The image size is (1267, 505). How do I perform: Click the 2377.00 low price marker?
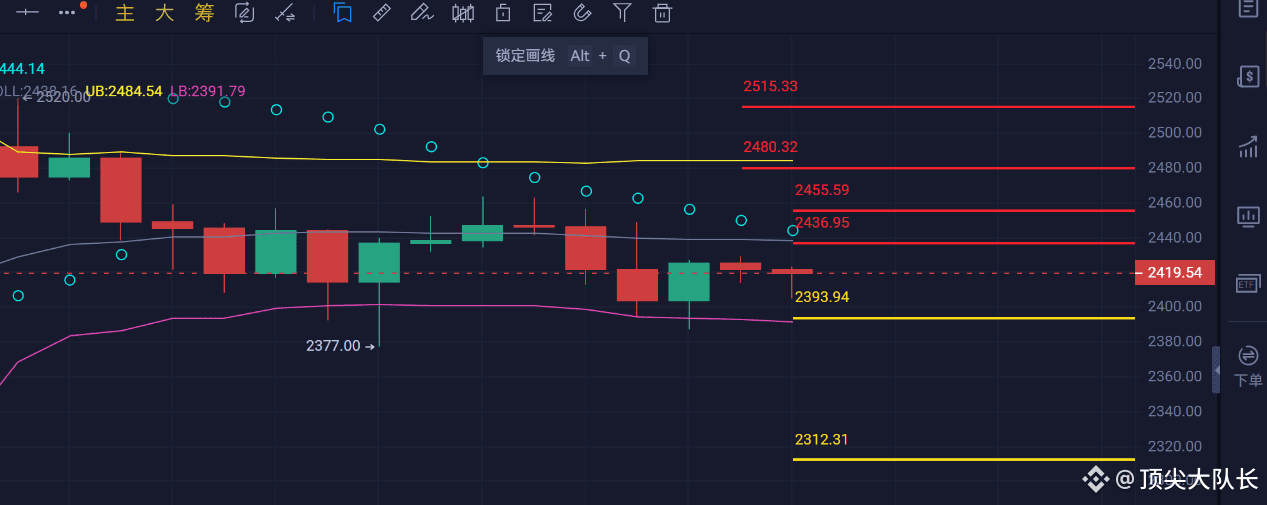point(340,346)
